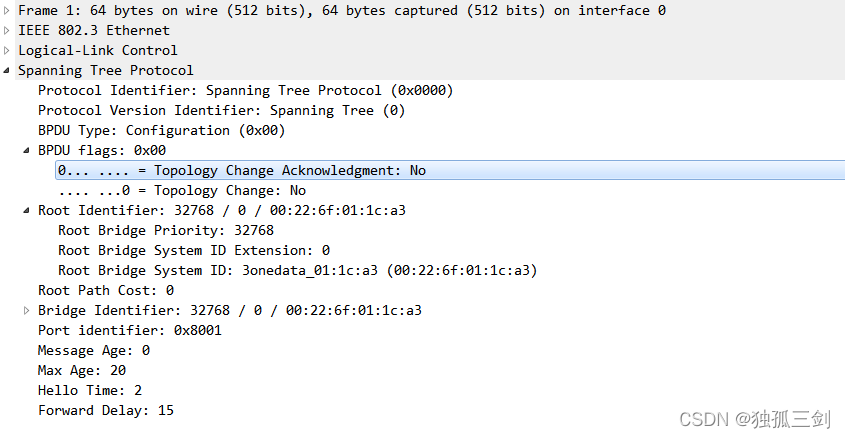Select the Root Bridge Priority row
The height and width of the screenshot is (438, 845).
(x=165, y=230)
